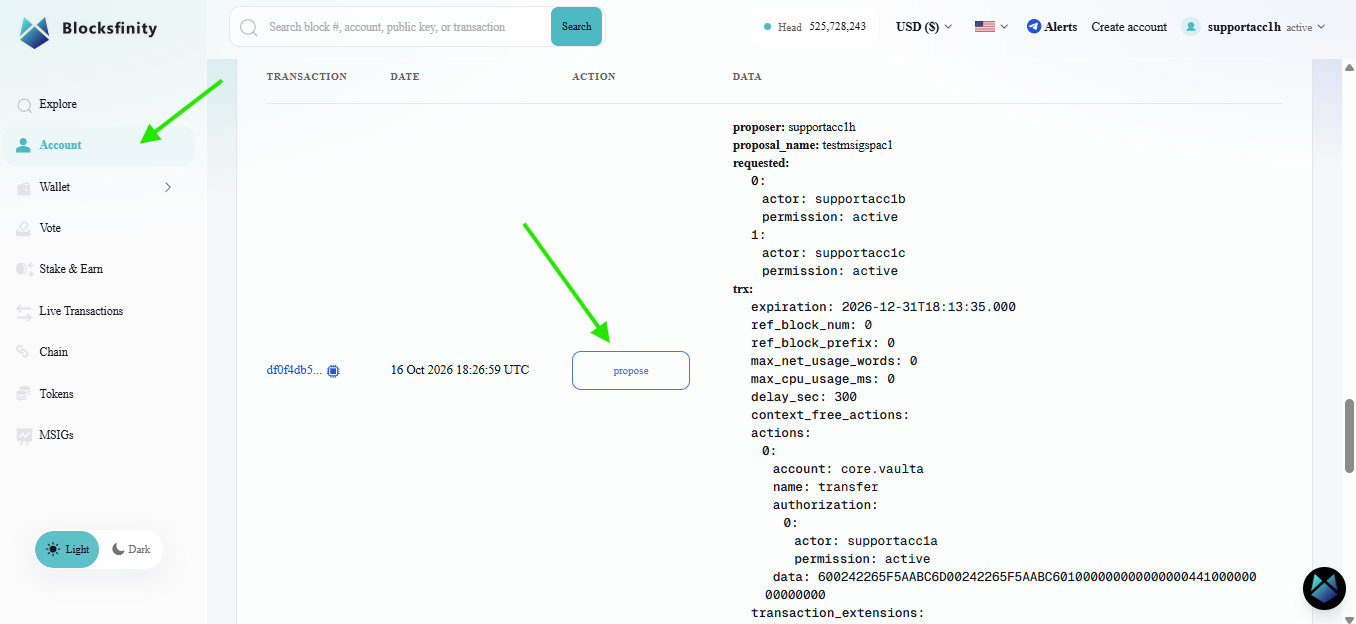Viewport: 1356px width, 624px height.
Task: Click the page vertical scrollbar thumb
Action: click(x=1349, y=435)
